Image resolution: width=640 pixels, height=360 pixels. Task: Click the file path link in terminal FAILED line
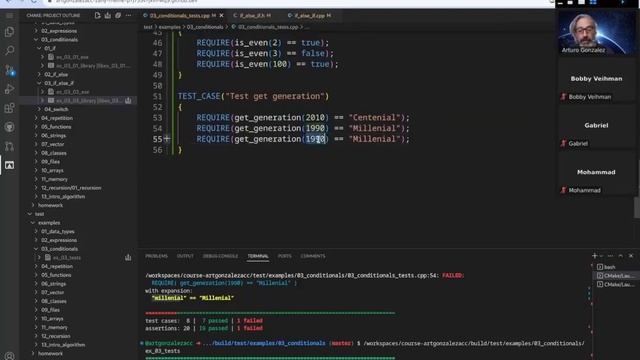pos(291,276)
